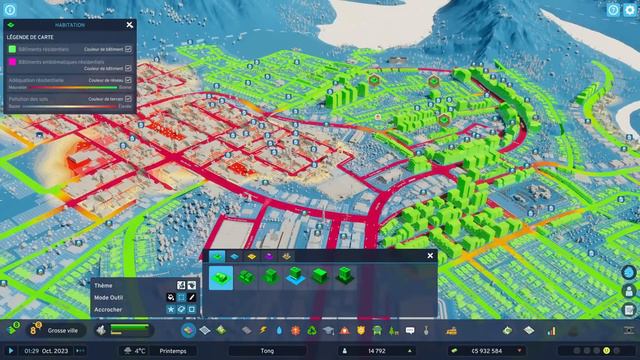Viewport: 640px width, 360px height.
Task: Open the Areas tool menu
Action: pyautogui.click(x=205, y=330)
